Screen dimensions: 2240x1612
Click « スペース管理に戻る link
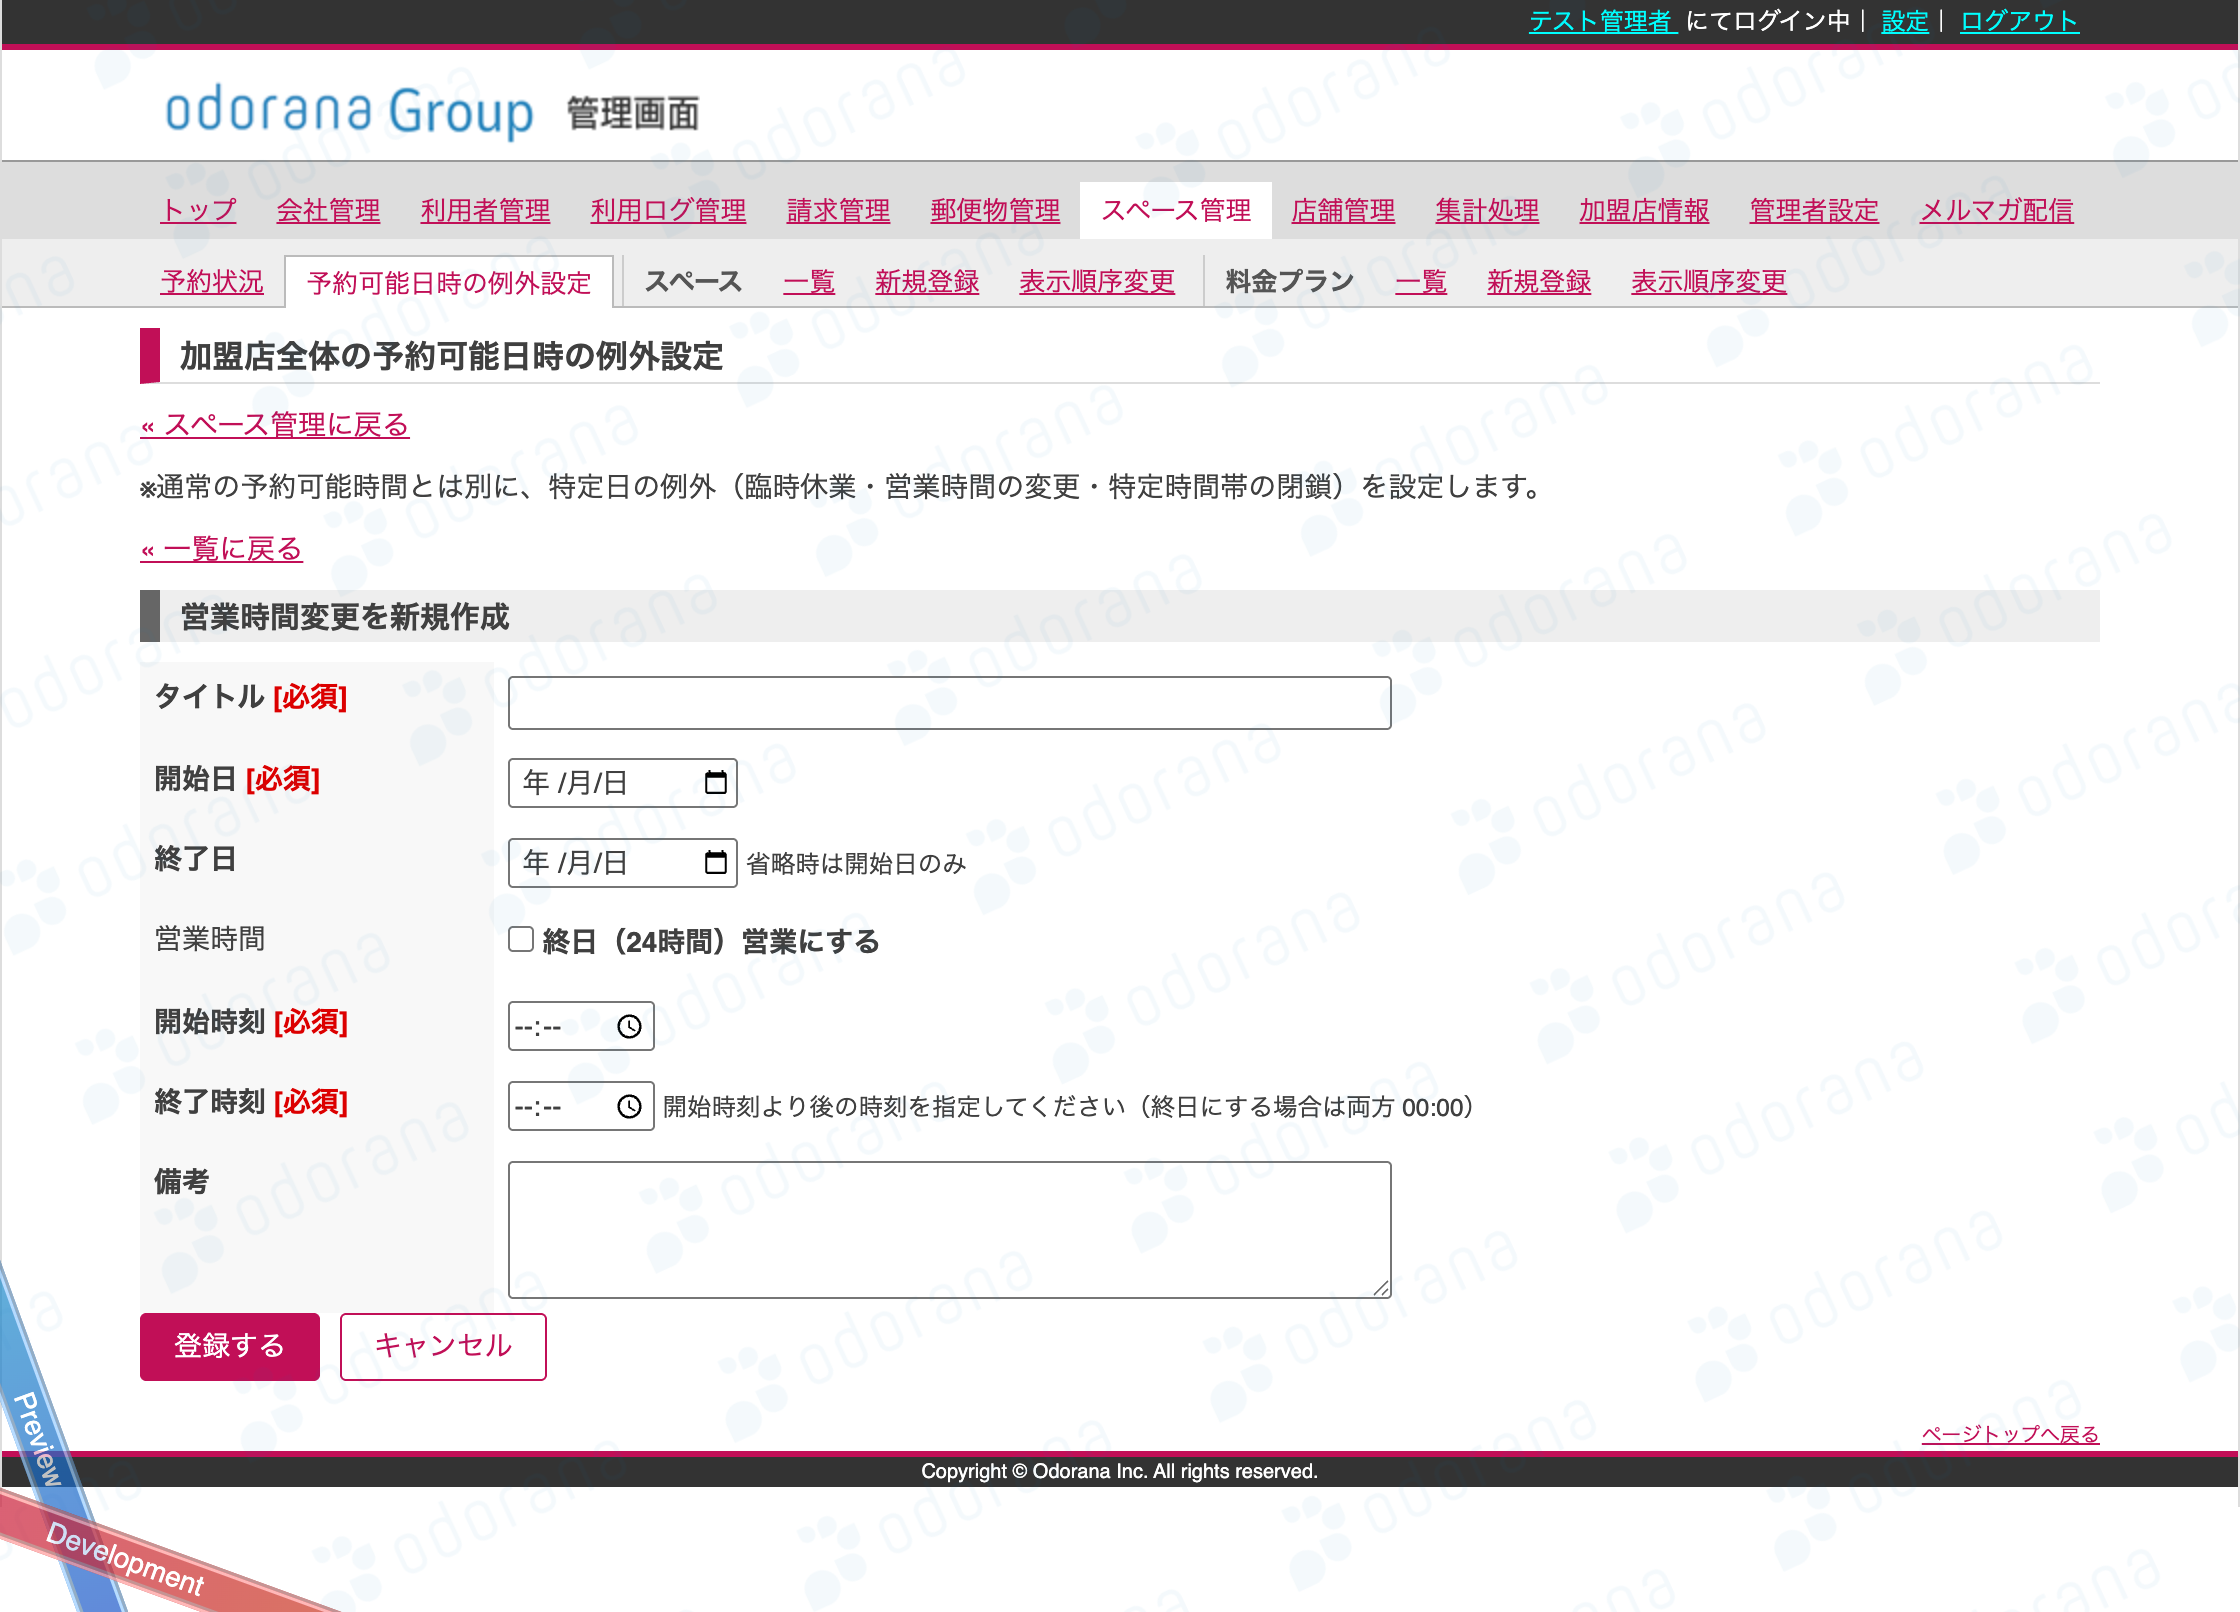pyautogui.click(x=275, y=425)
